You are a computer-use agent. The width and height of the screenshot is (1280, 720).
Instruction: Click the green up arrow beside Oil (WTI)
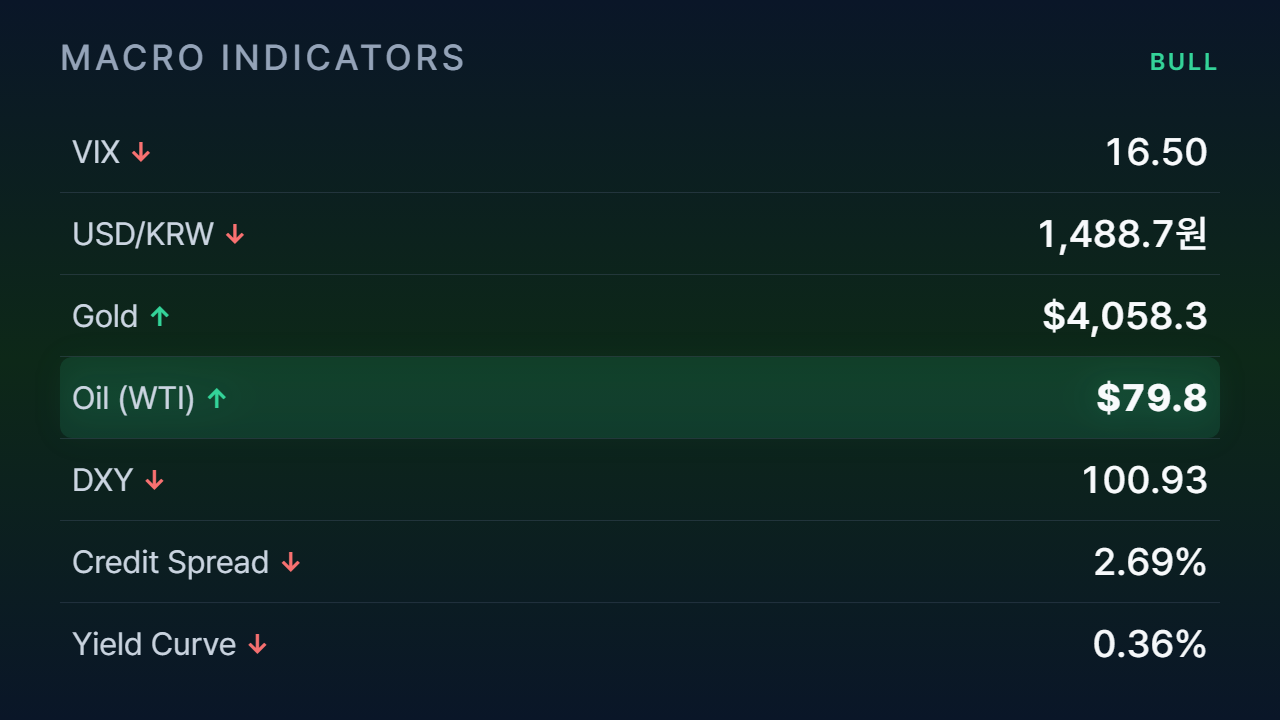217,398
